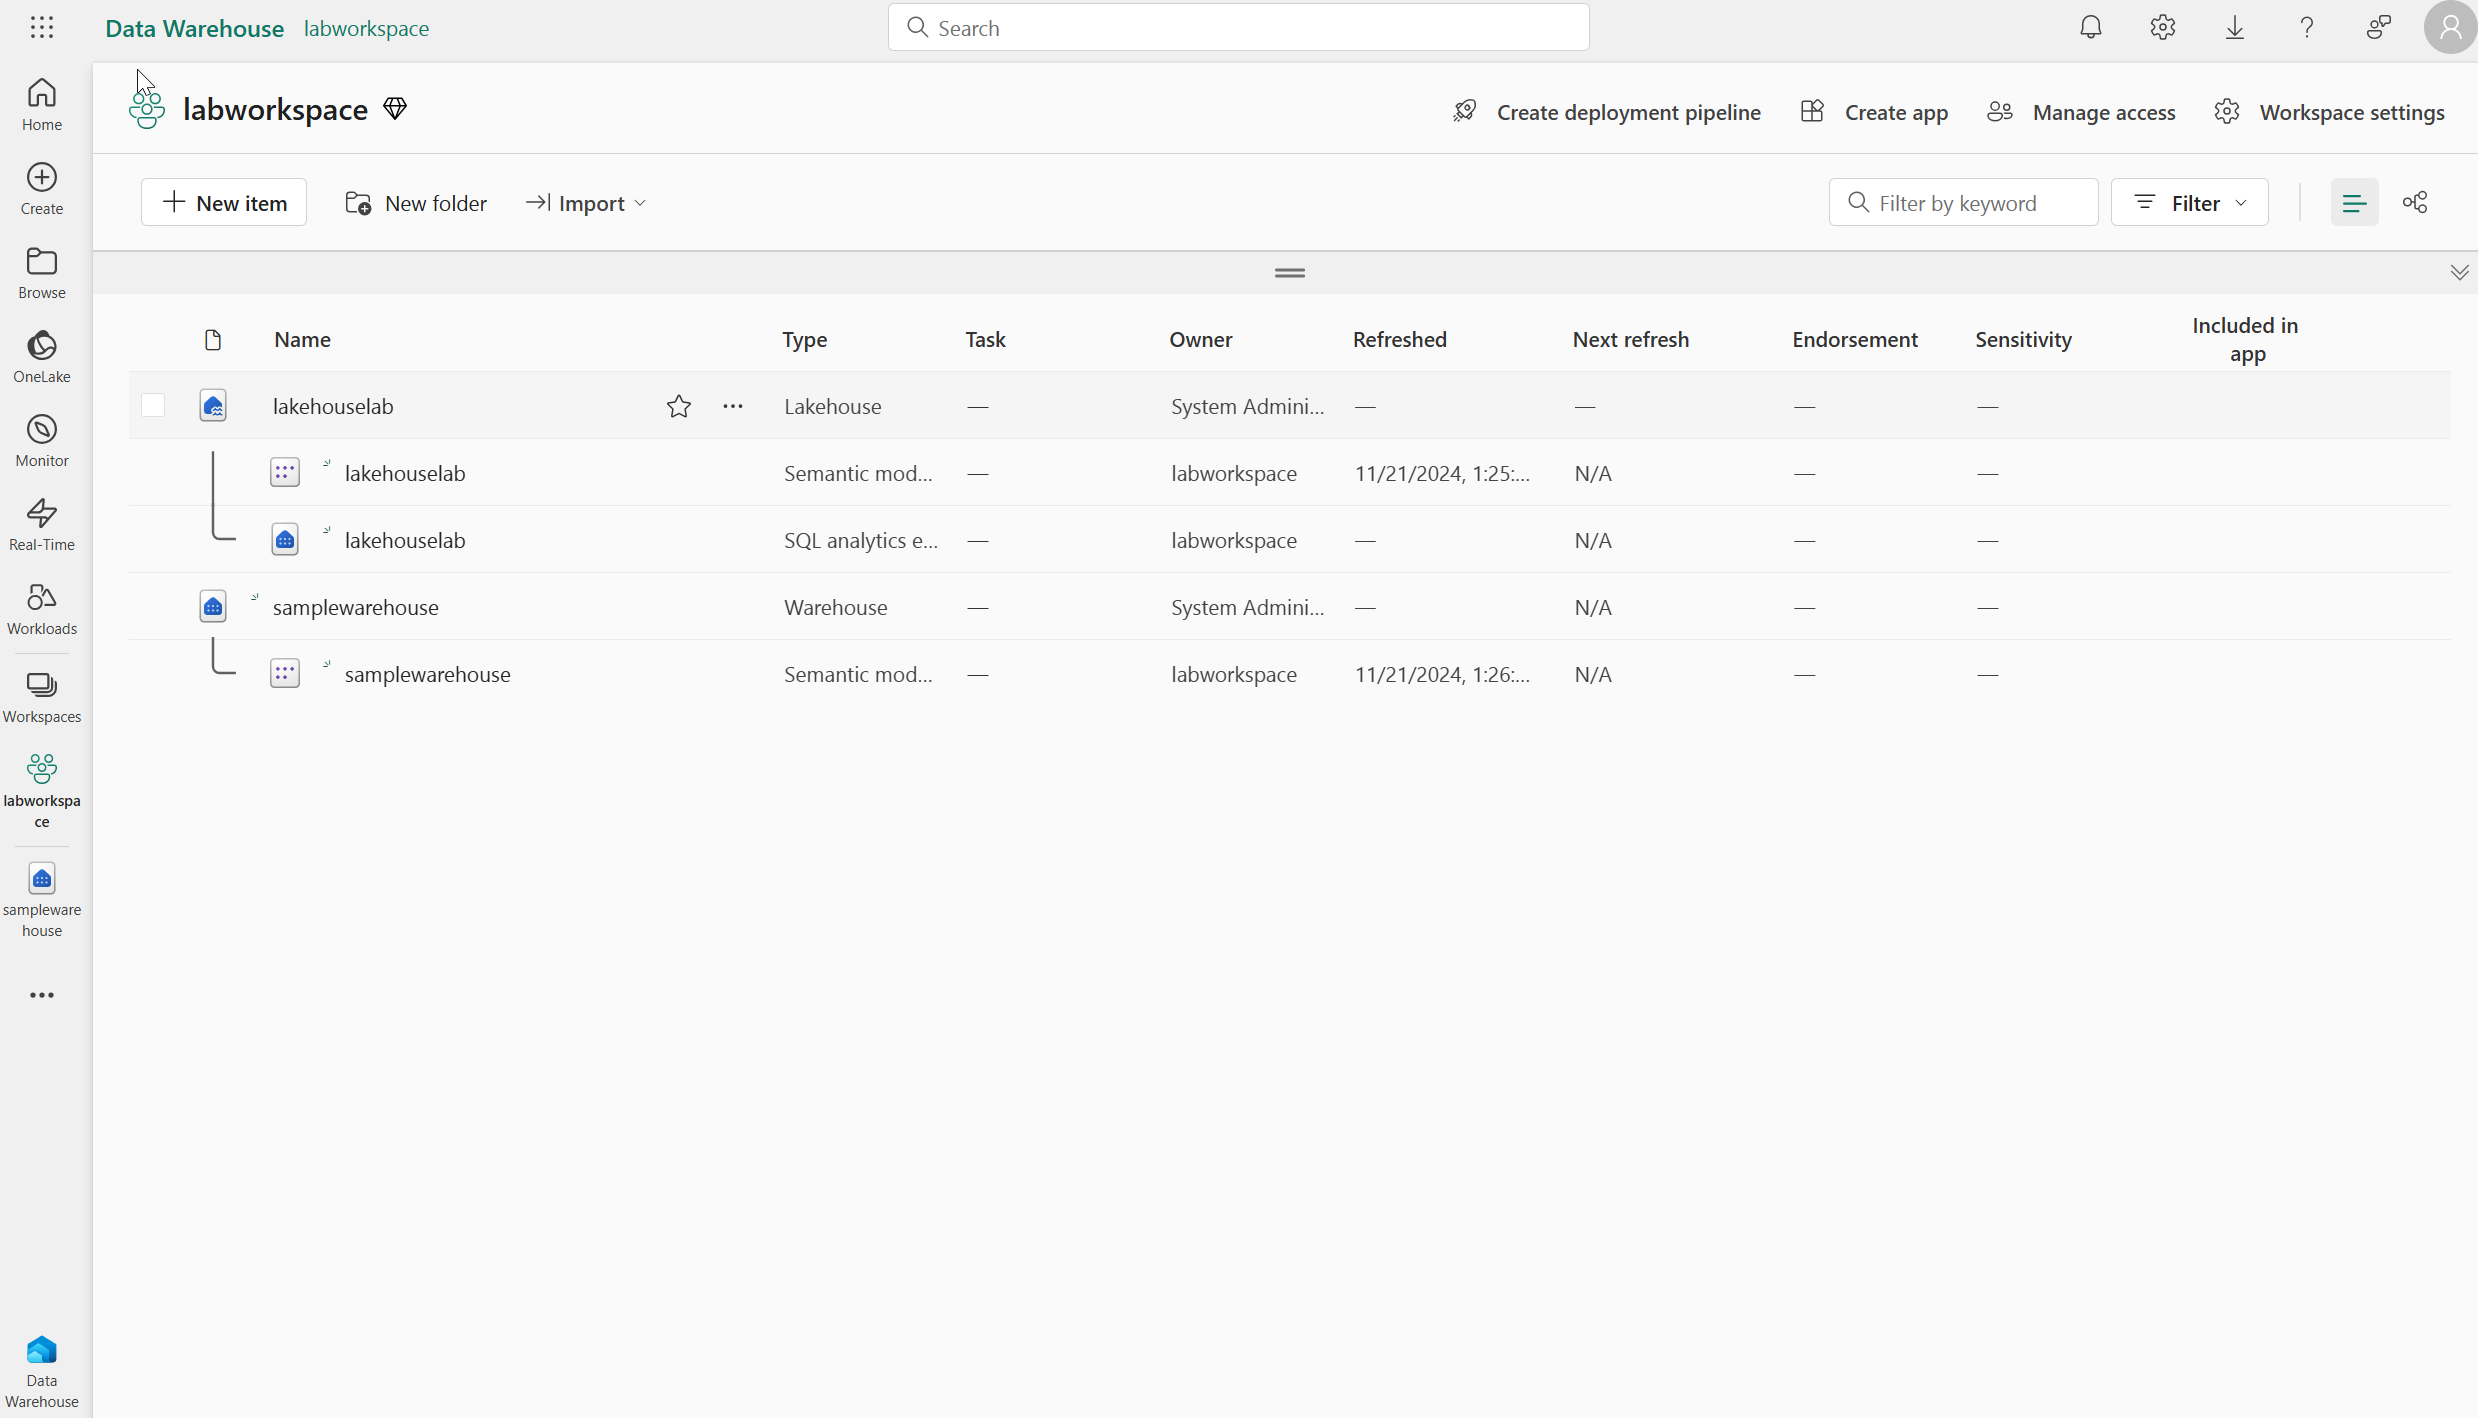Image resolution: width=2478 pixels, height=1418 pixels.
Task: Open the settings gear in header
Action: tap(2163, 27)
